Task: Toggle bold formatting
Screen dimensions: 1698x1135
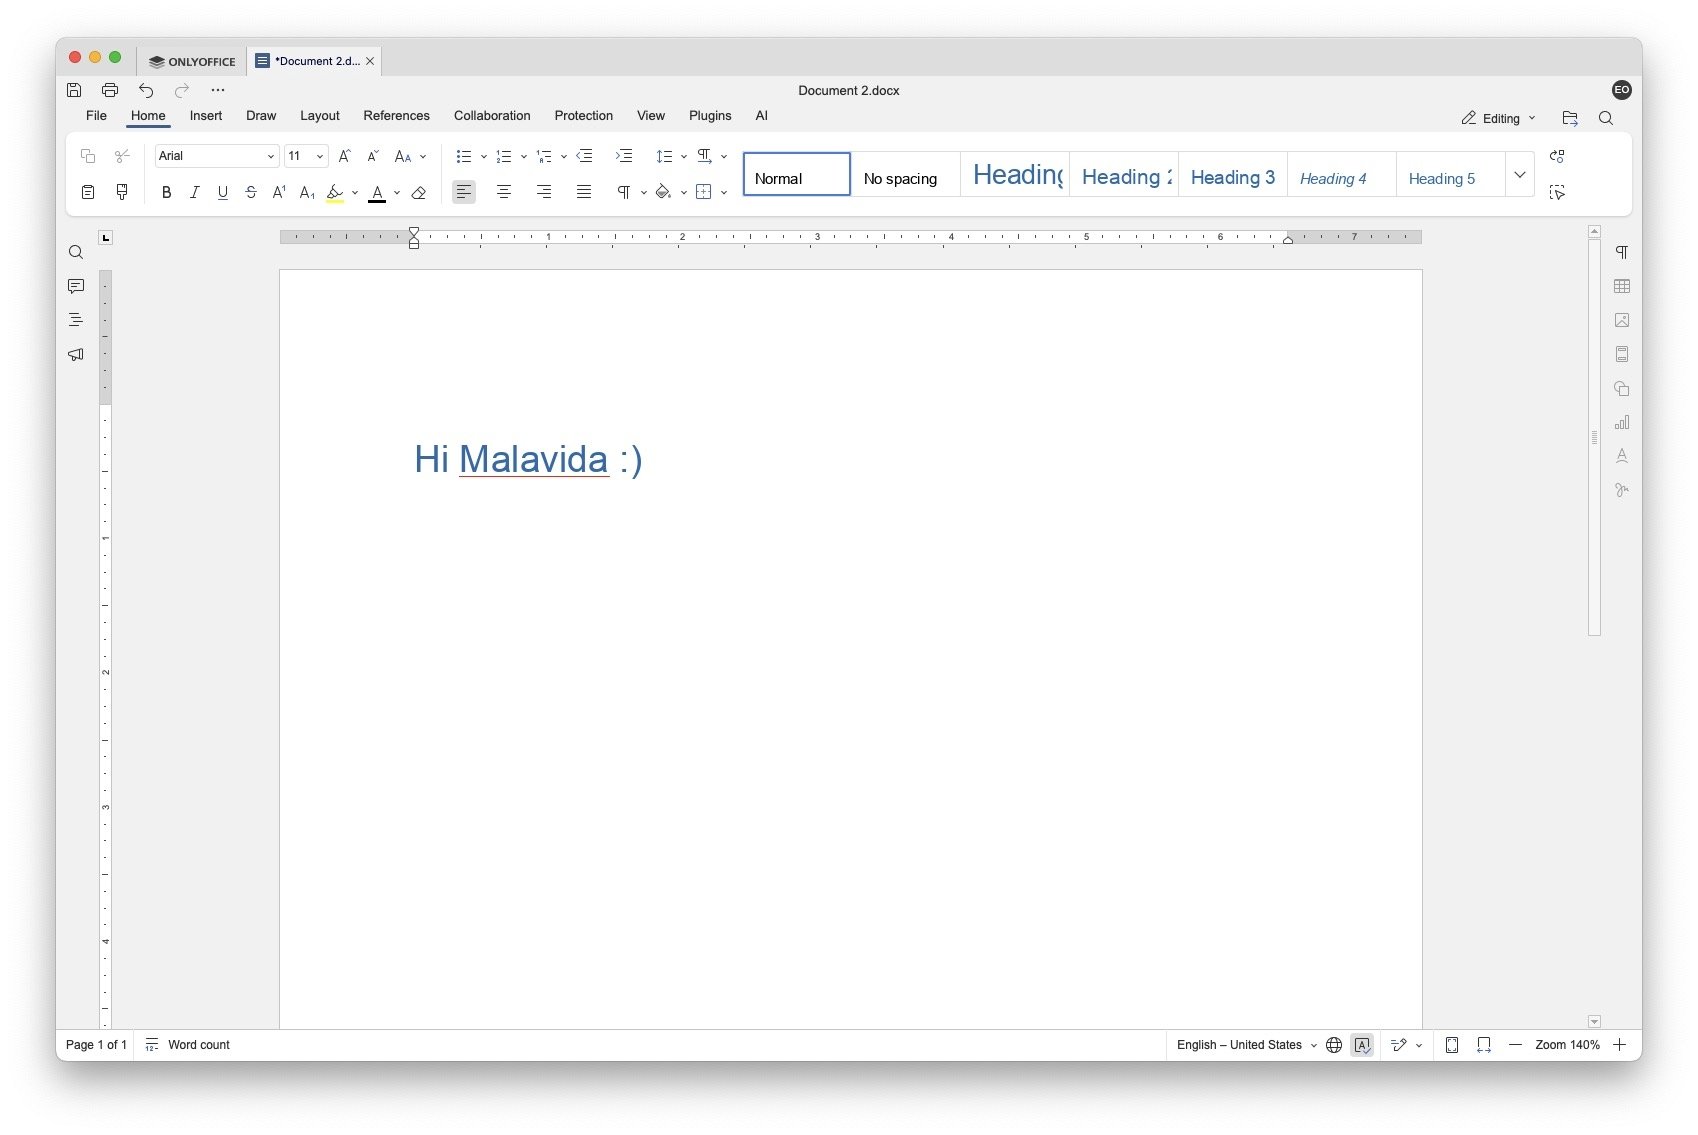Action: coord(166,192)
